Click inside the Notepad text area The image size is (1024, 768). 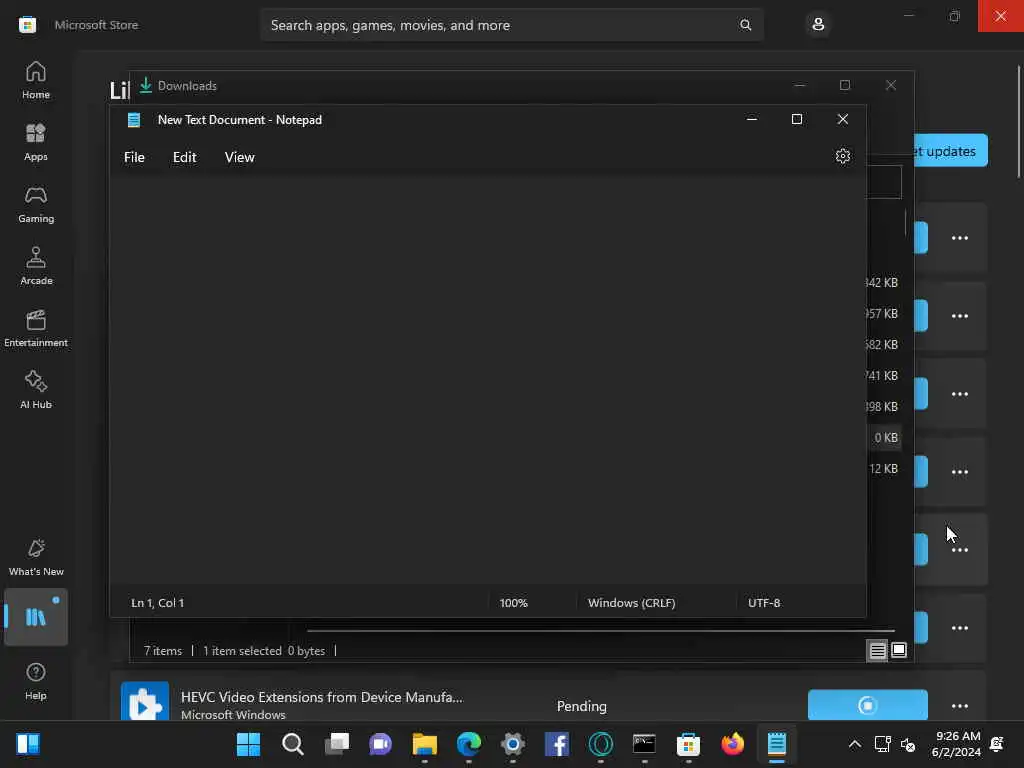pyautogui.click(x=487, y=379)
